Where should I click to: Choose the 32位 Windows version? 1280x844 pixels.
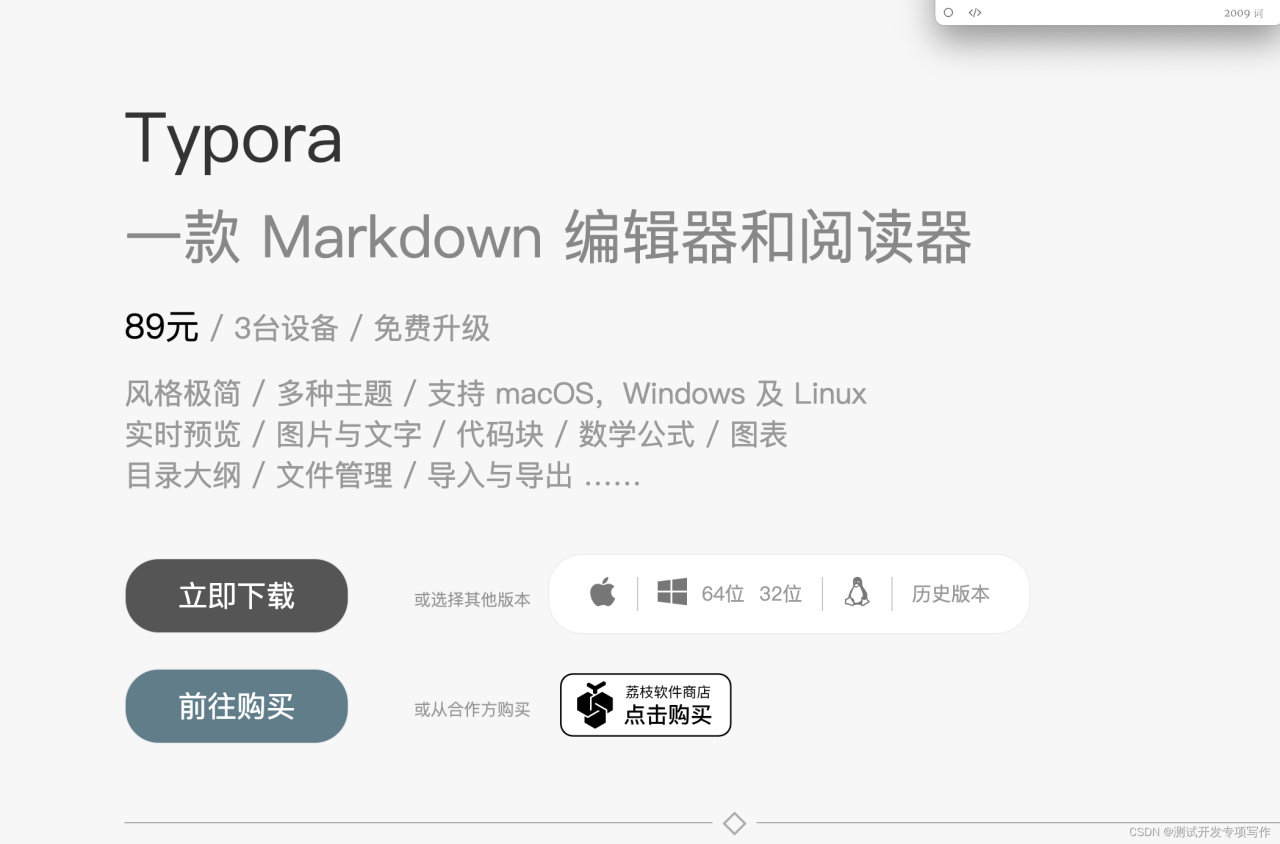780,594
